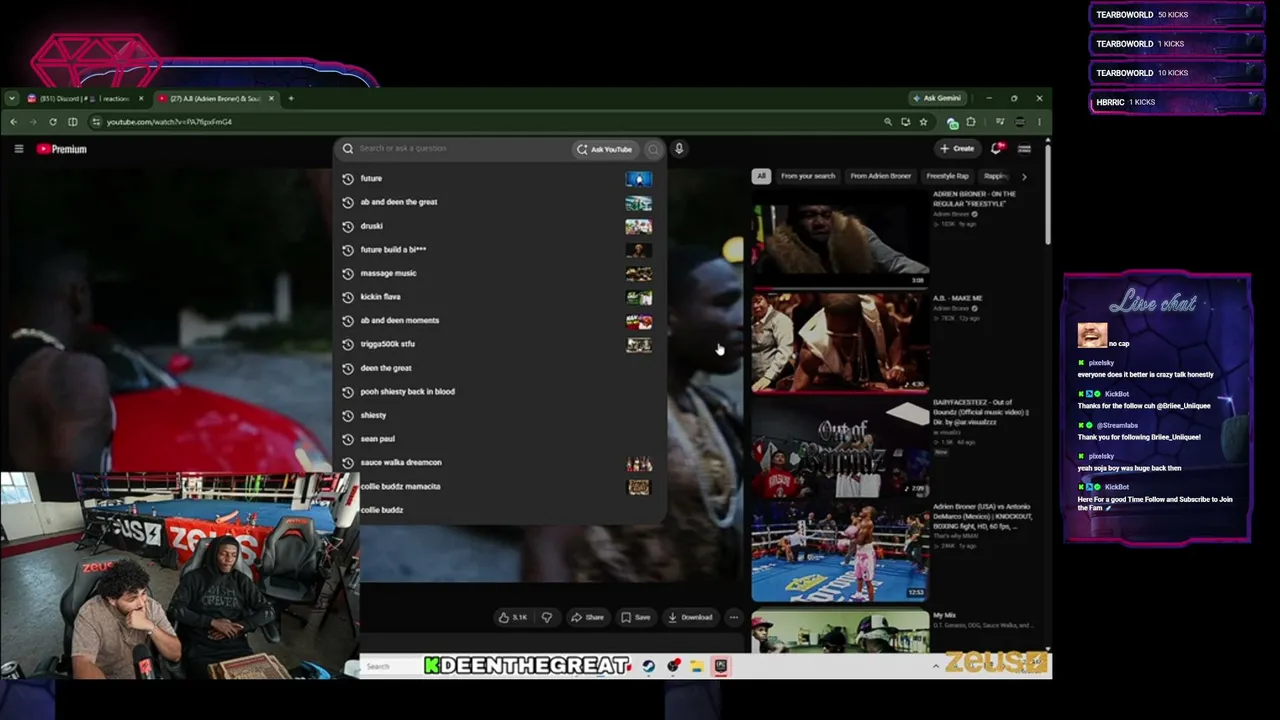Select the 'massage music' suggestion
Screen dimensions: 1280x720
498,273
